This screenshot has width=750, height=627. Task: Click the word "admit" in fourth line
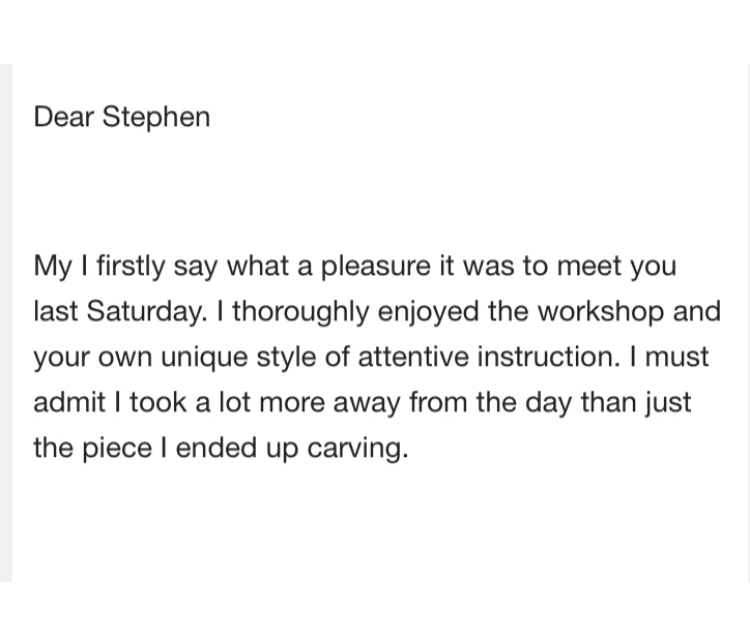point(69,402)
